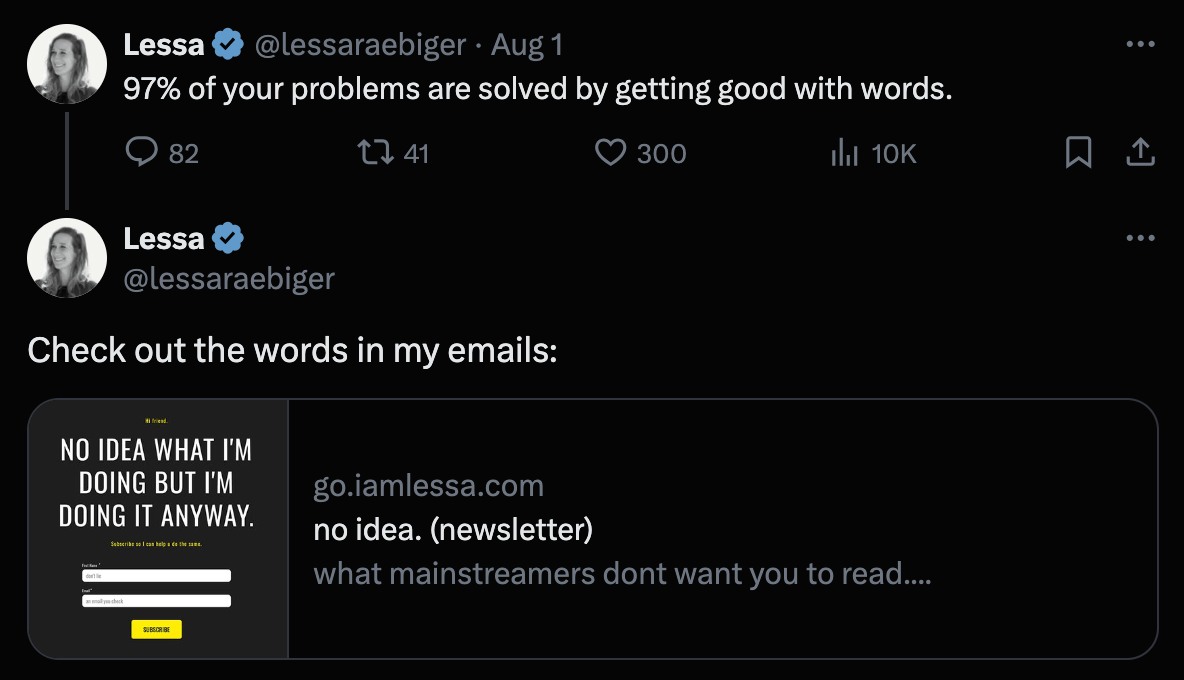
Task: Open Lessa's avatar on first tweet
Action: pos(66,63)
